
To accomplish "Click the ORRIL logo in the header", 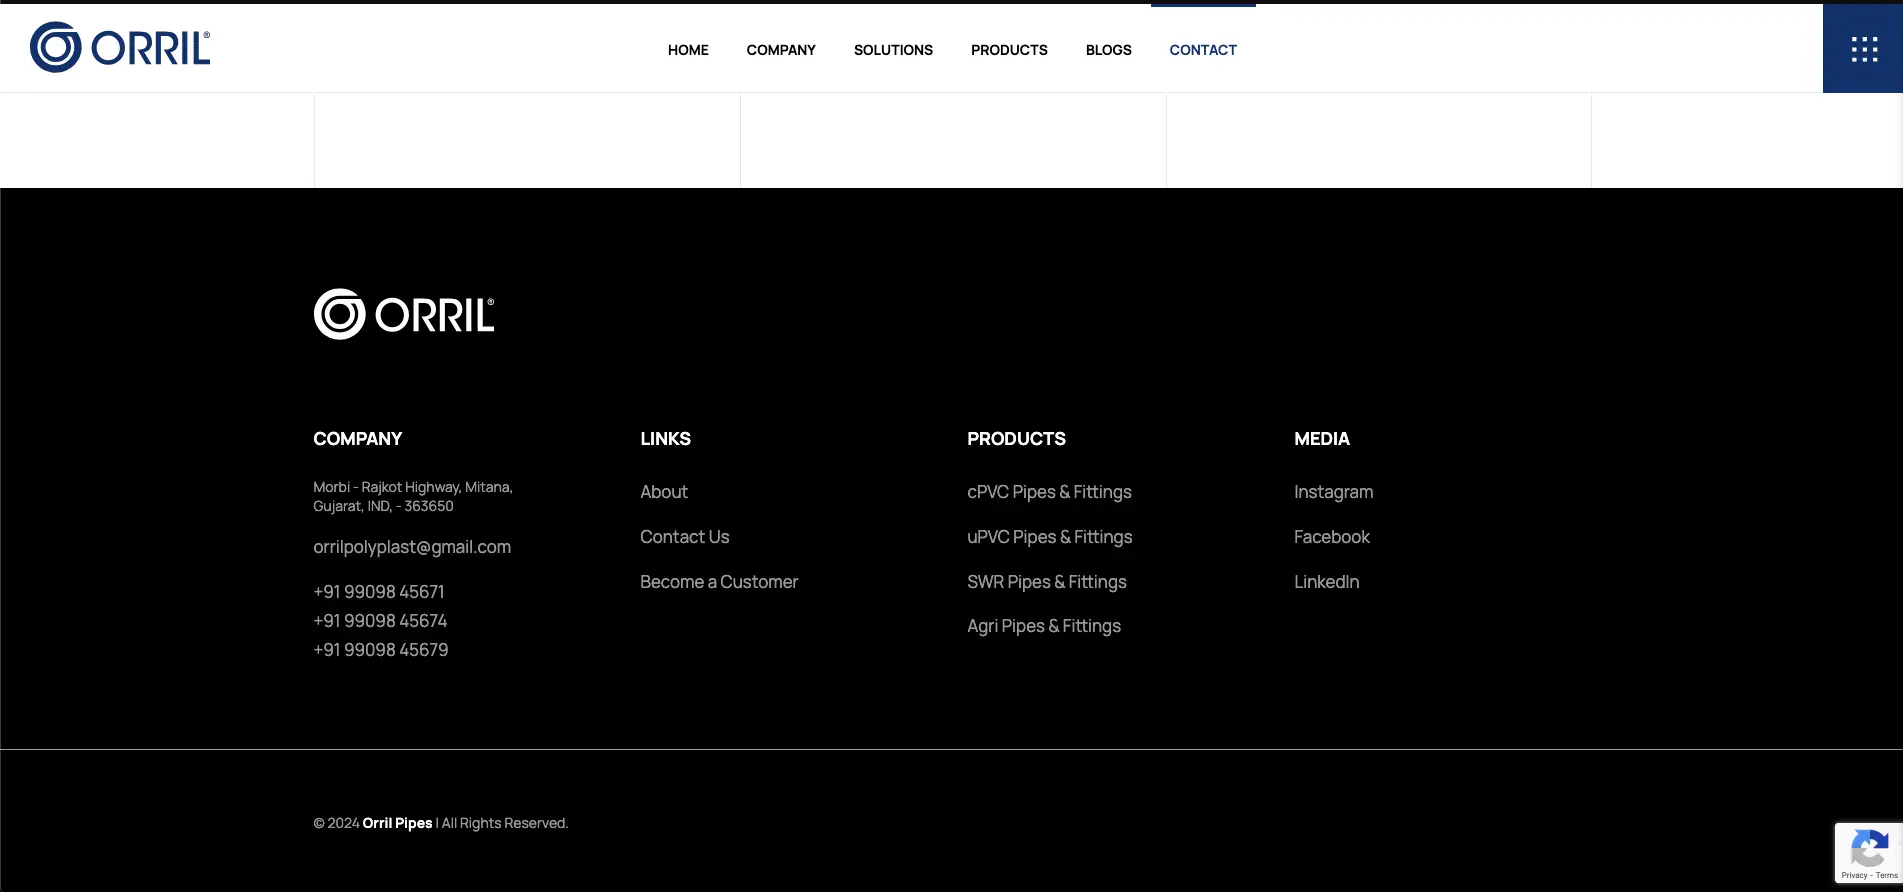I will (120, 47).
